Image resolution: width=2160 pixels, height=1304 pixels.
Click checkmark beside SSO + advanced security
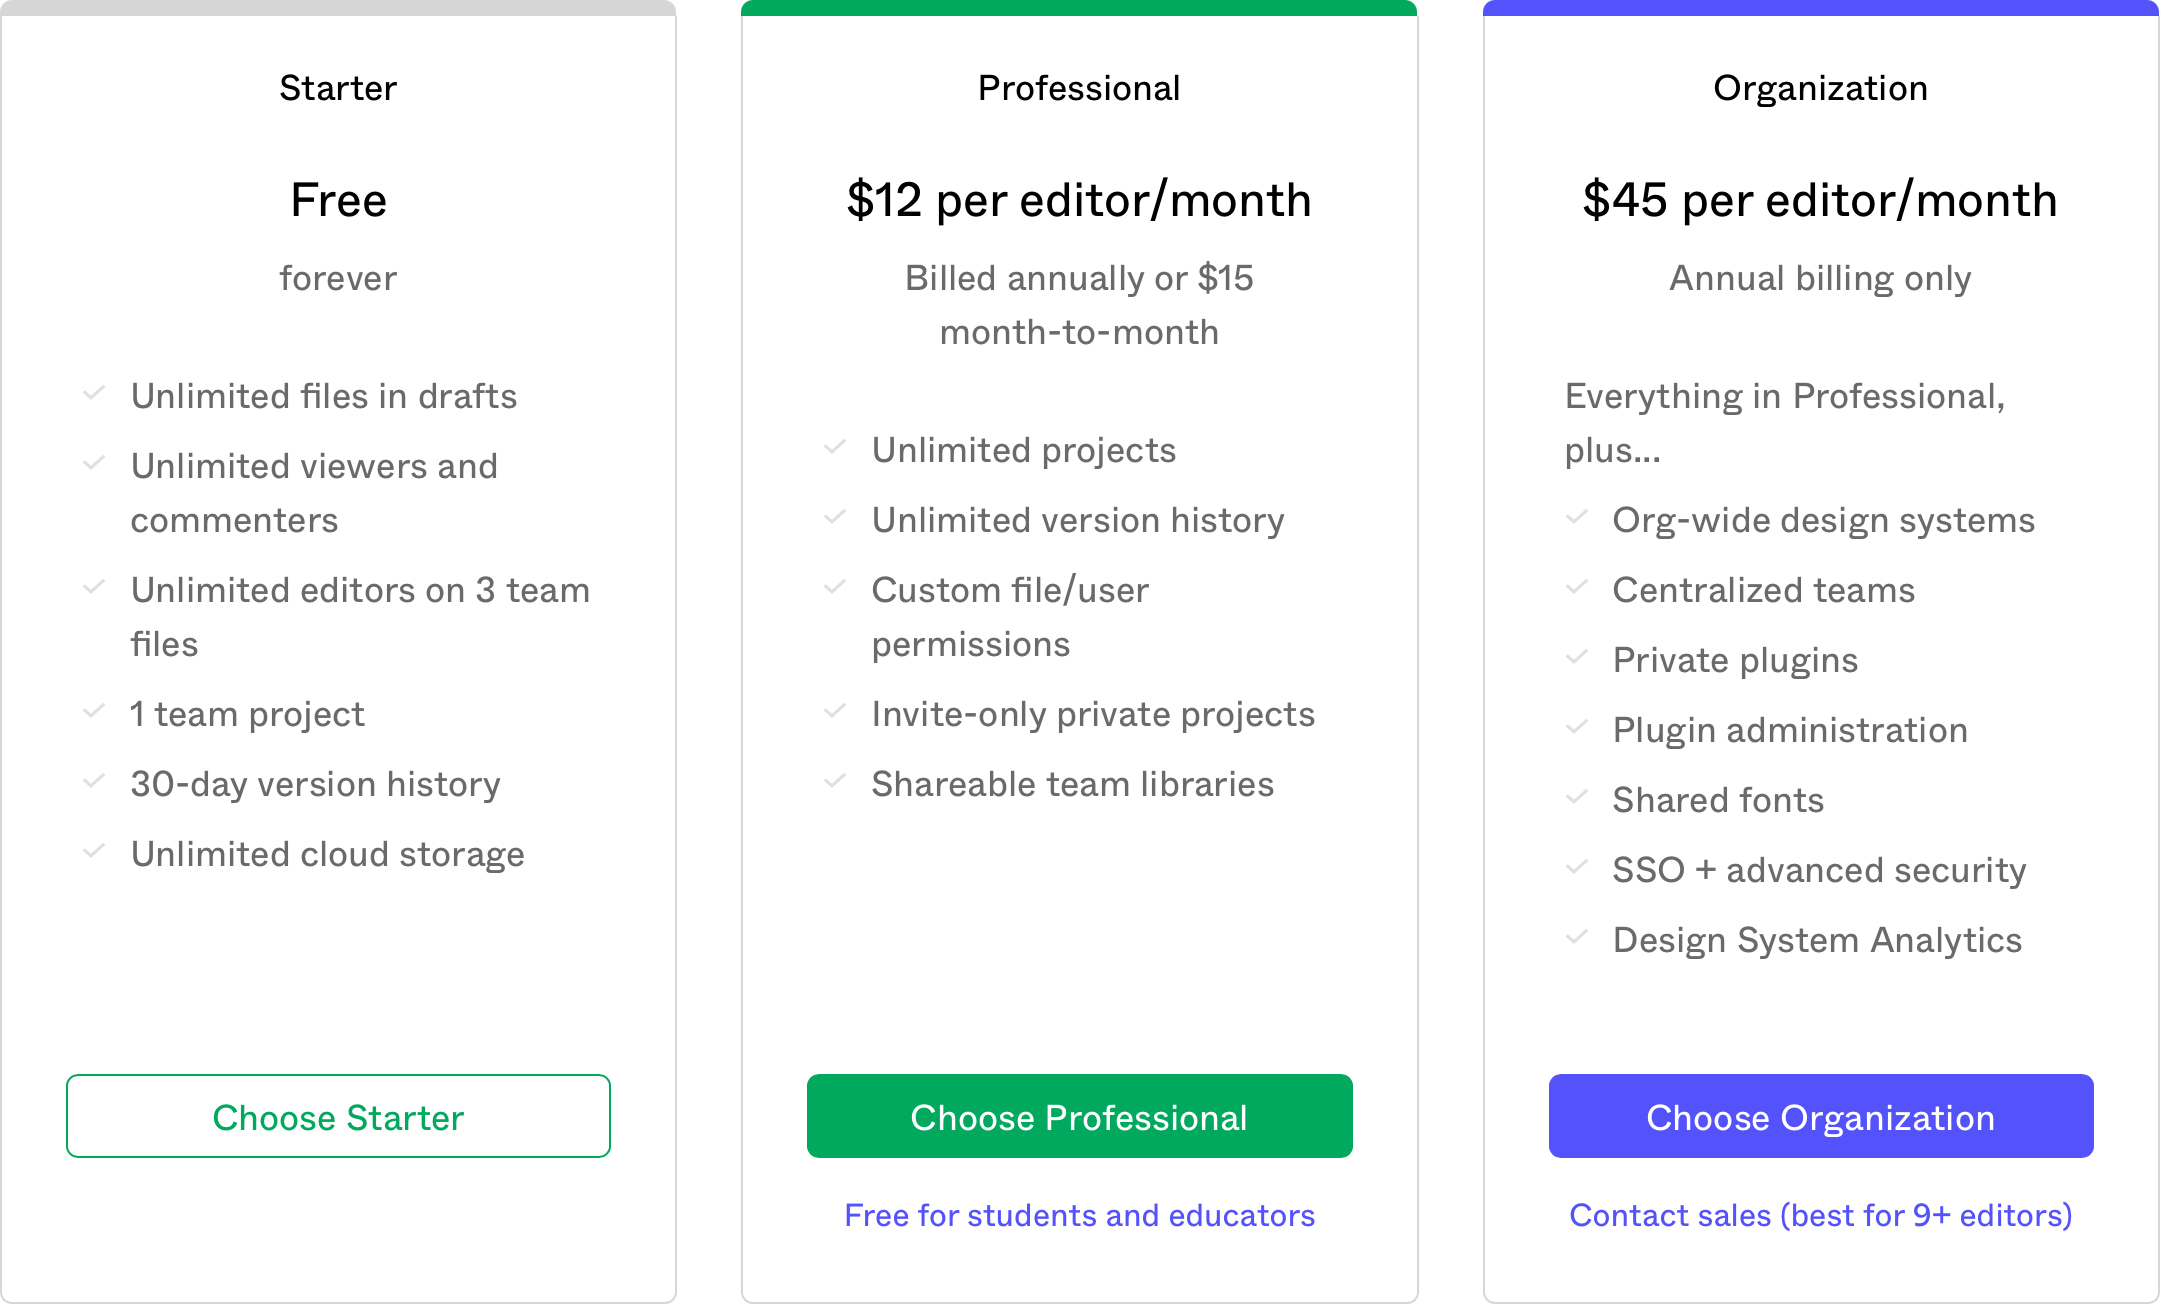[x=1577, y=868]
